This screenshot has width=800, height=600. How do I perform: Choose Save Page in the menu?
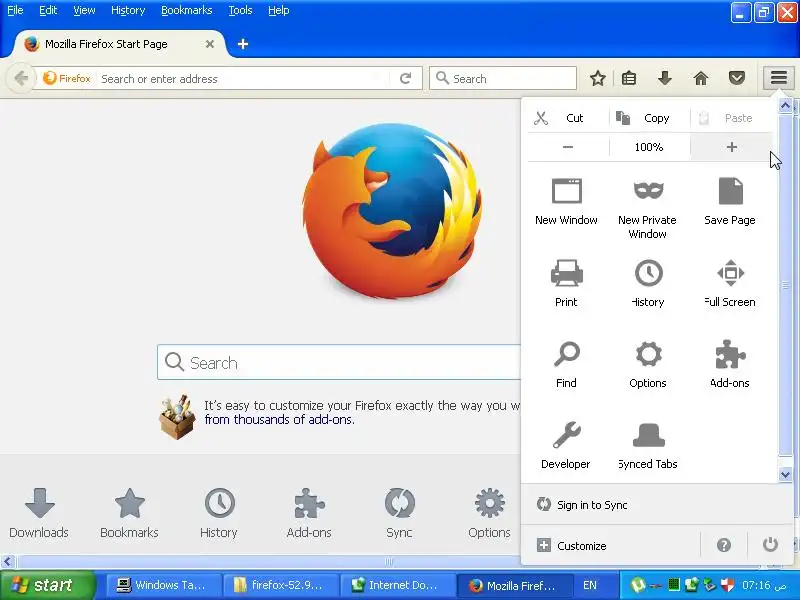730,202
